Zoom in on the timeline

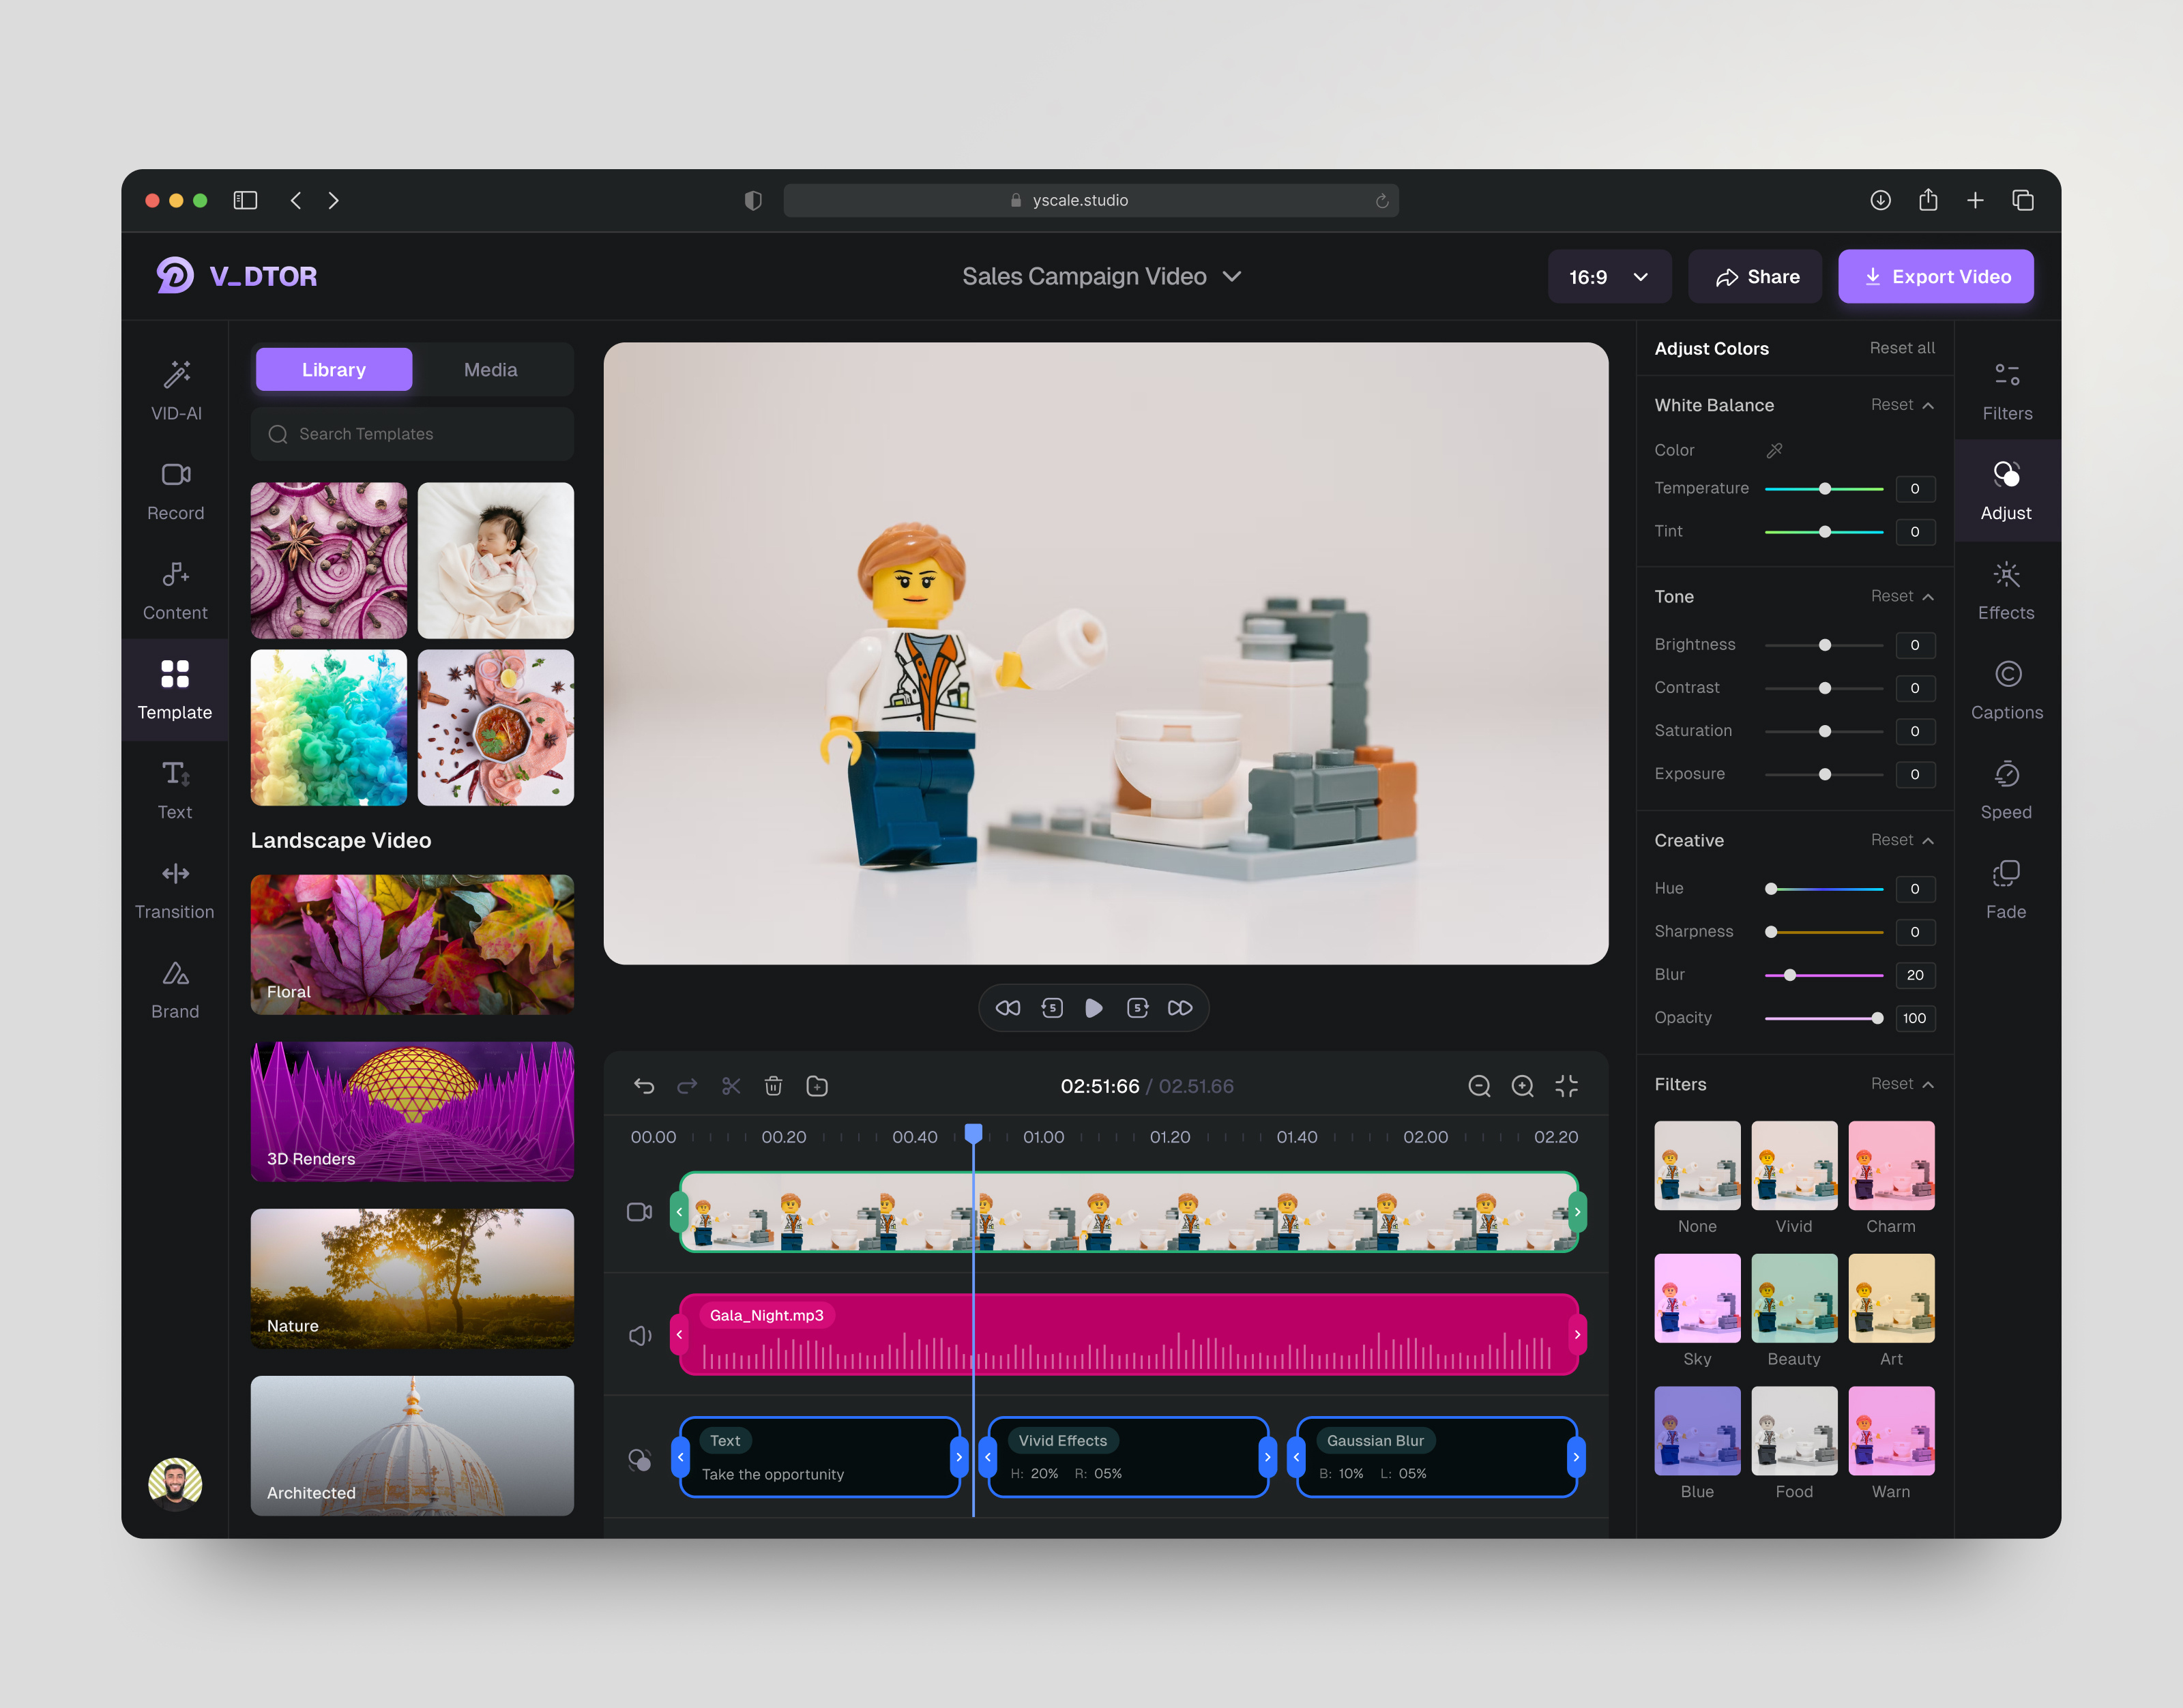point(1523,1085)
